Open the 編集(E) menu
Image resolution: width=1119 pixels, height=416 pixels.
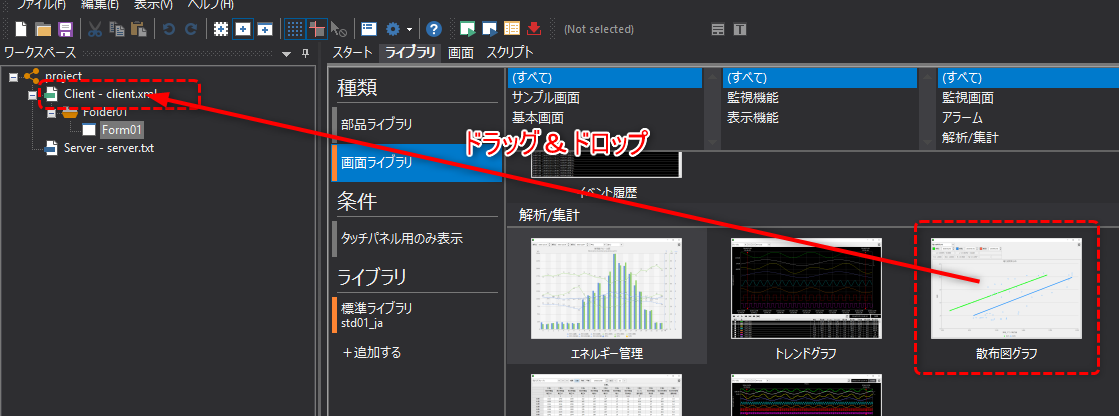tap(100, 4)
